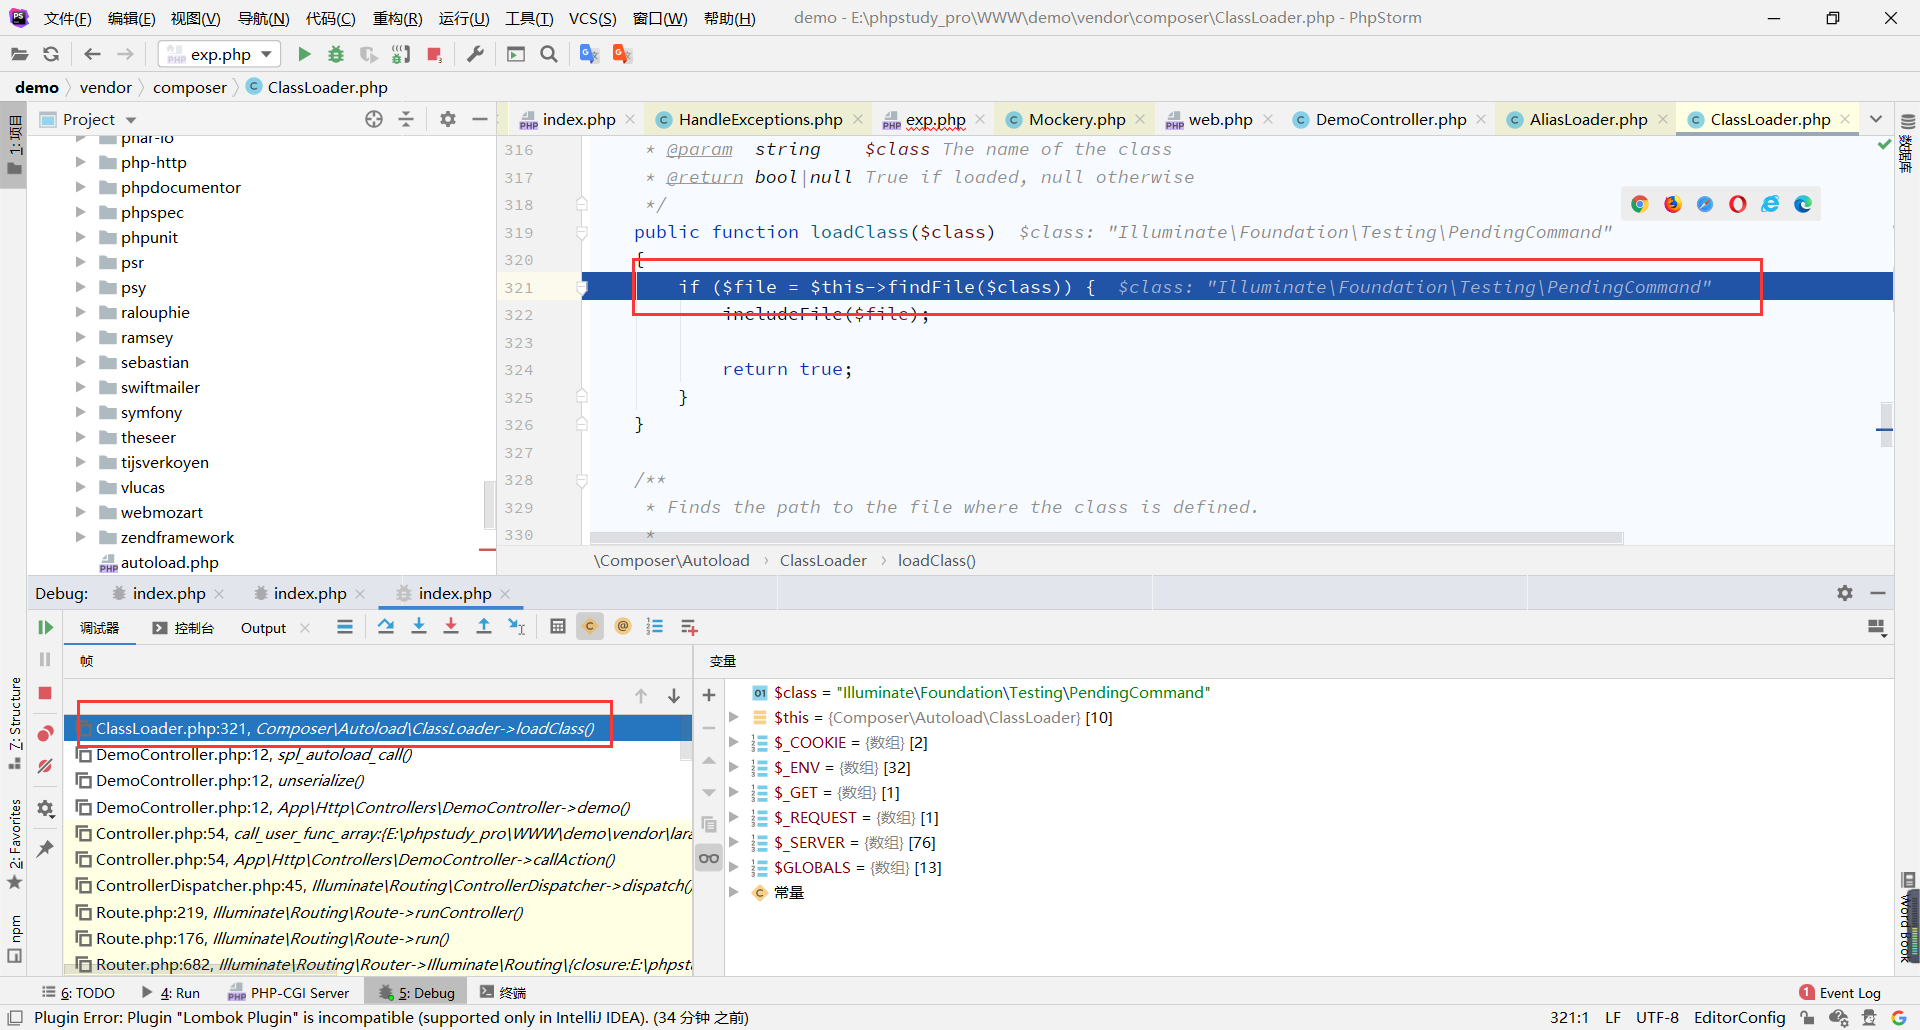Switch to the DemoController.php editor tab

[x=1390, y=119]
